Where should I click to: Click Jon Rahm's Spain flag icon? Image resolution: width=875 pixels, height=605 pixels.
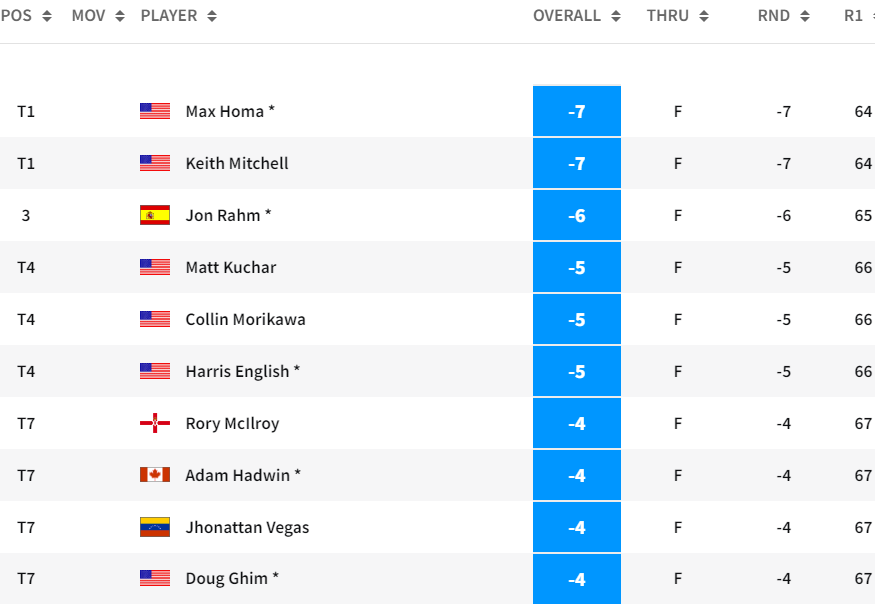tap(155, 215)
